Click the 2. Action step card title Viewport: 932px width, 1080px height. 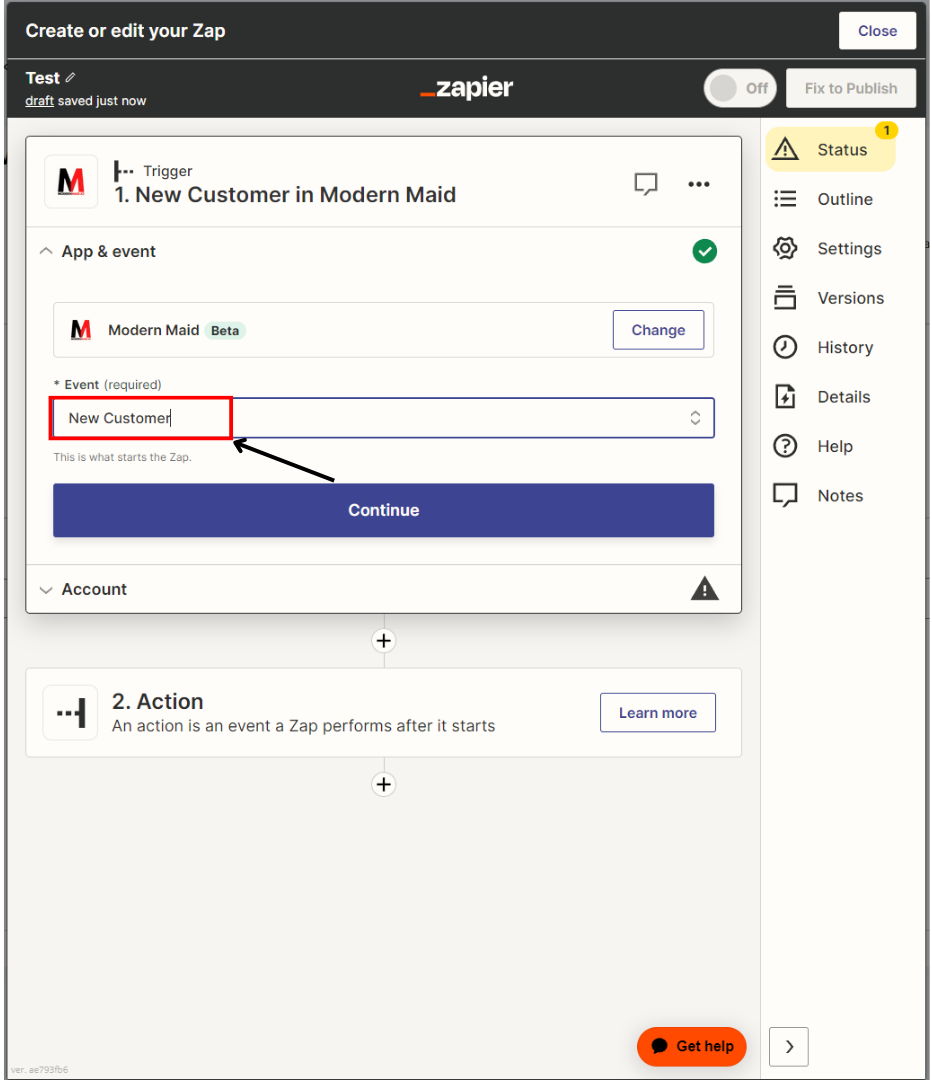pos(158,701)
